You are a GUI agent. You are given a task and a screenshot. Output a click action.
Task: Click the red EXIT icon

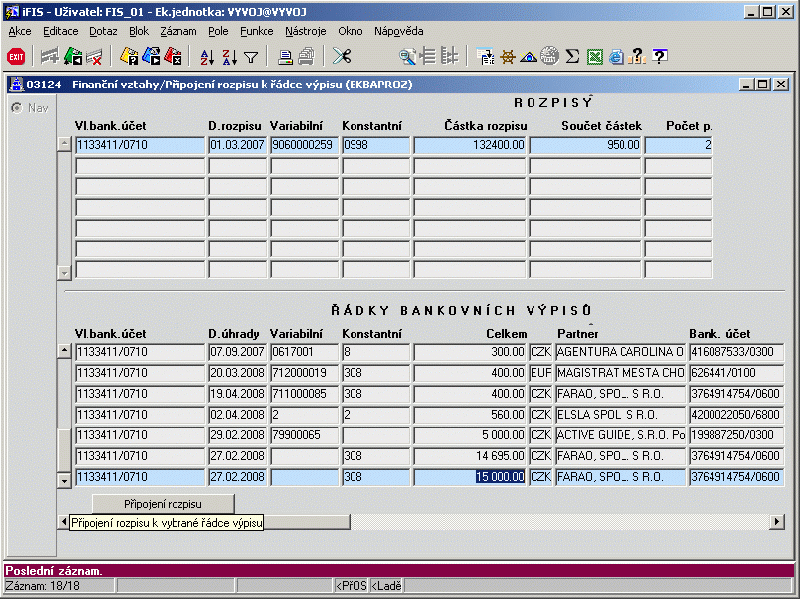16,57
